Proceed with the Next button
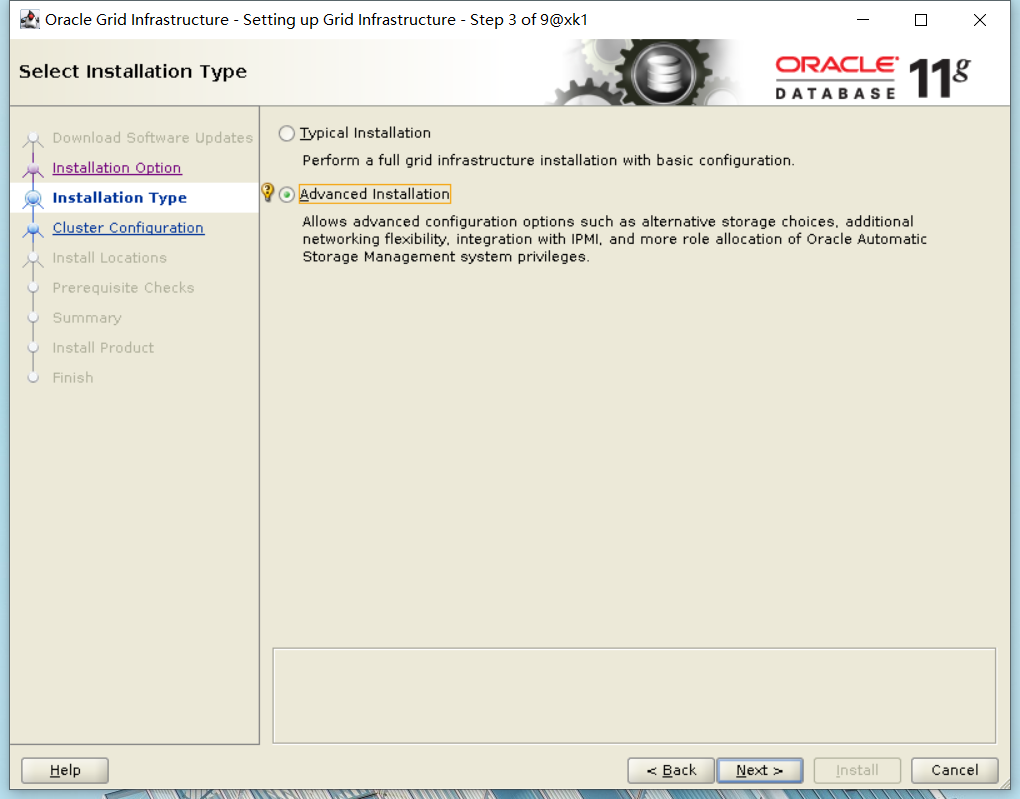Screen dimensions: 1020x799 759,770
